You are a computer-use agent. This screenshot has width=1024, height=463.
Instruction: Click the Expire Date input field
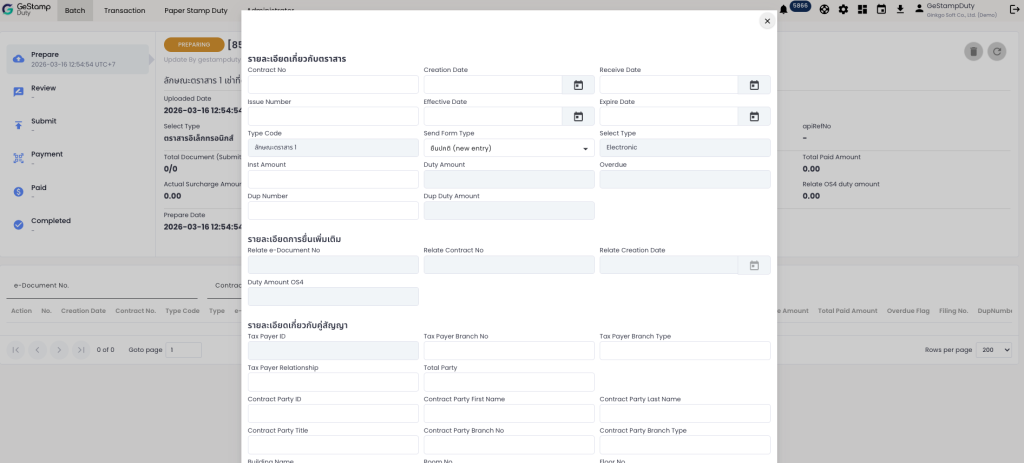point(669,116)
